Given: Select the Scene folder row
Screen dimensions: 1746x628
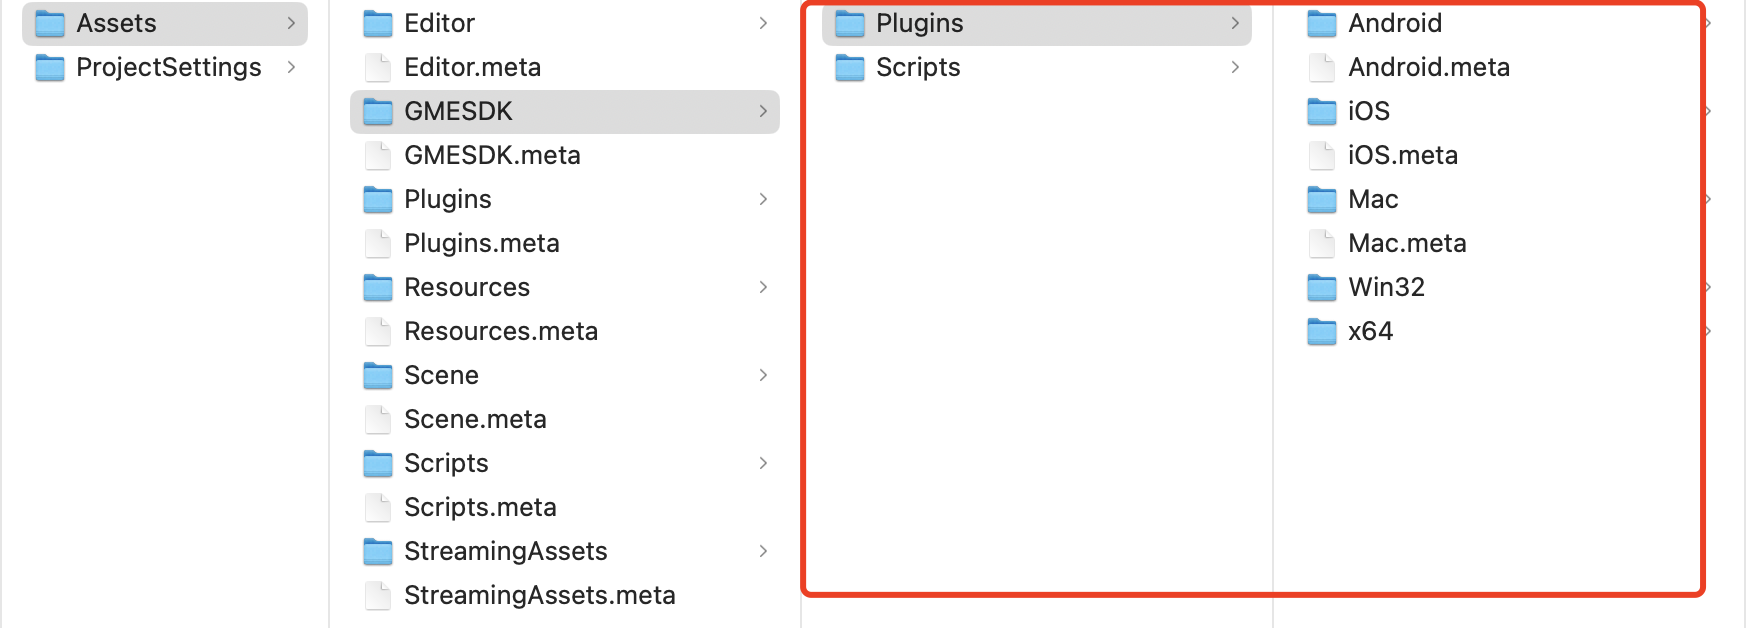Looking at the screenshot, I should [x=441, y=375].
